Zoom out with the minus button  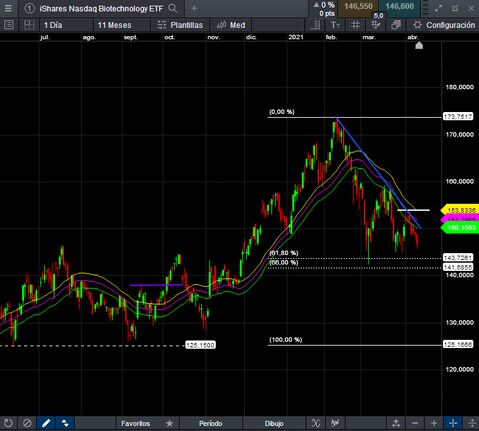click(415, 423)
